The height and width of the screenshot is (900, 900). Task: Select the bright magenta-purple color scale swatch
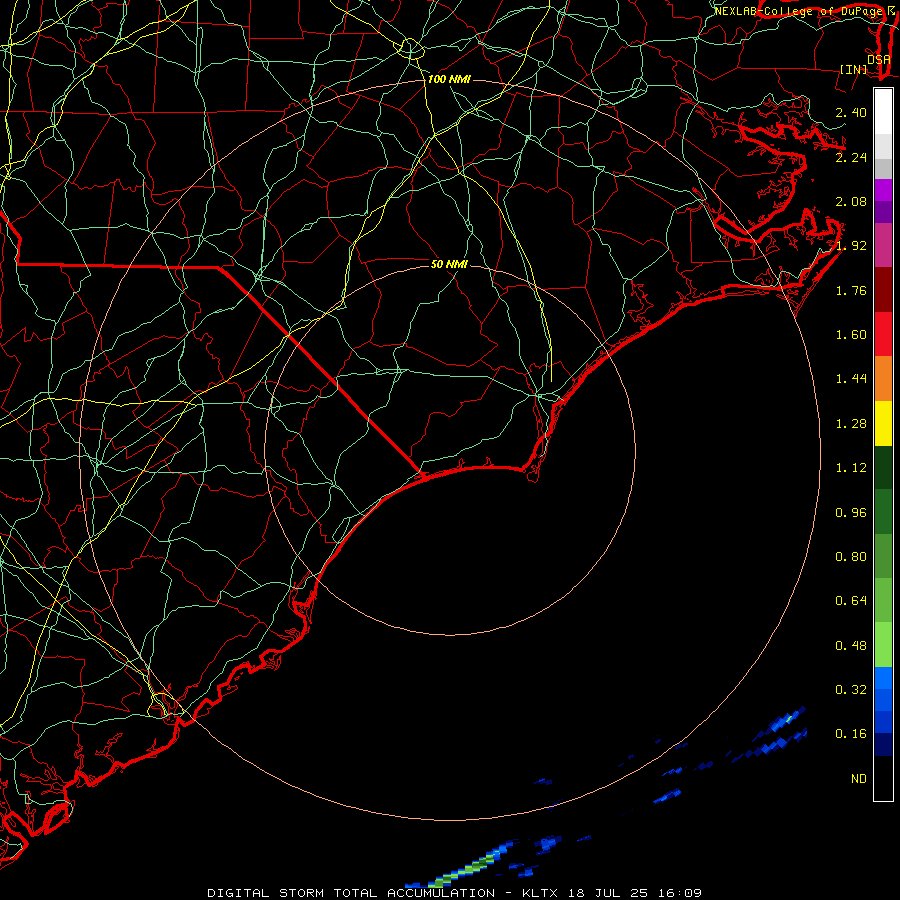click(883, 190)
